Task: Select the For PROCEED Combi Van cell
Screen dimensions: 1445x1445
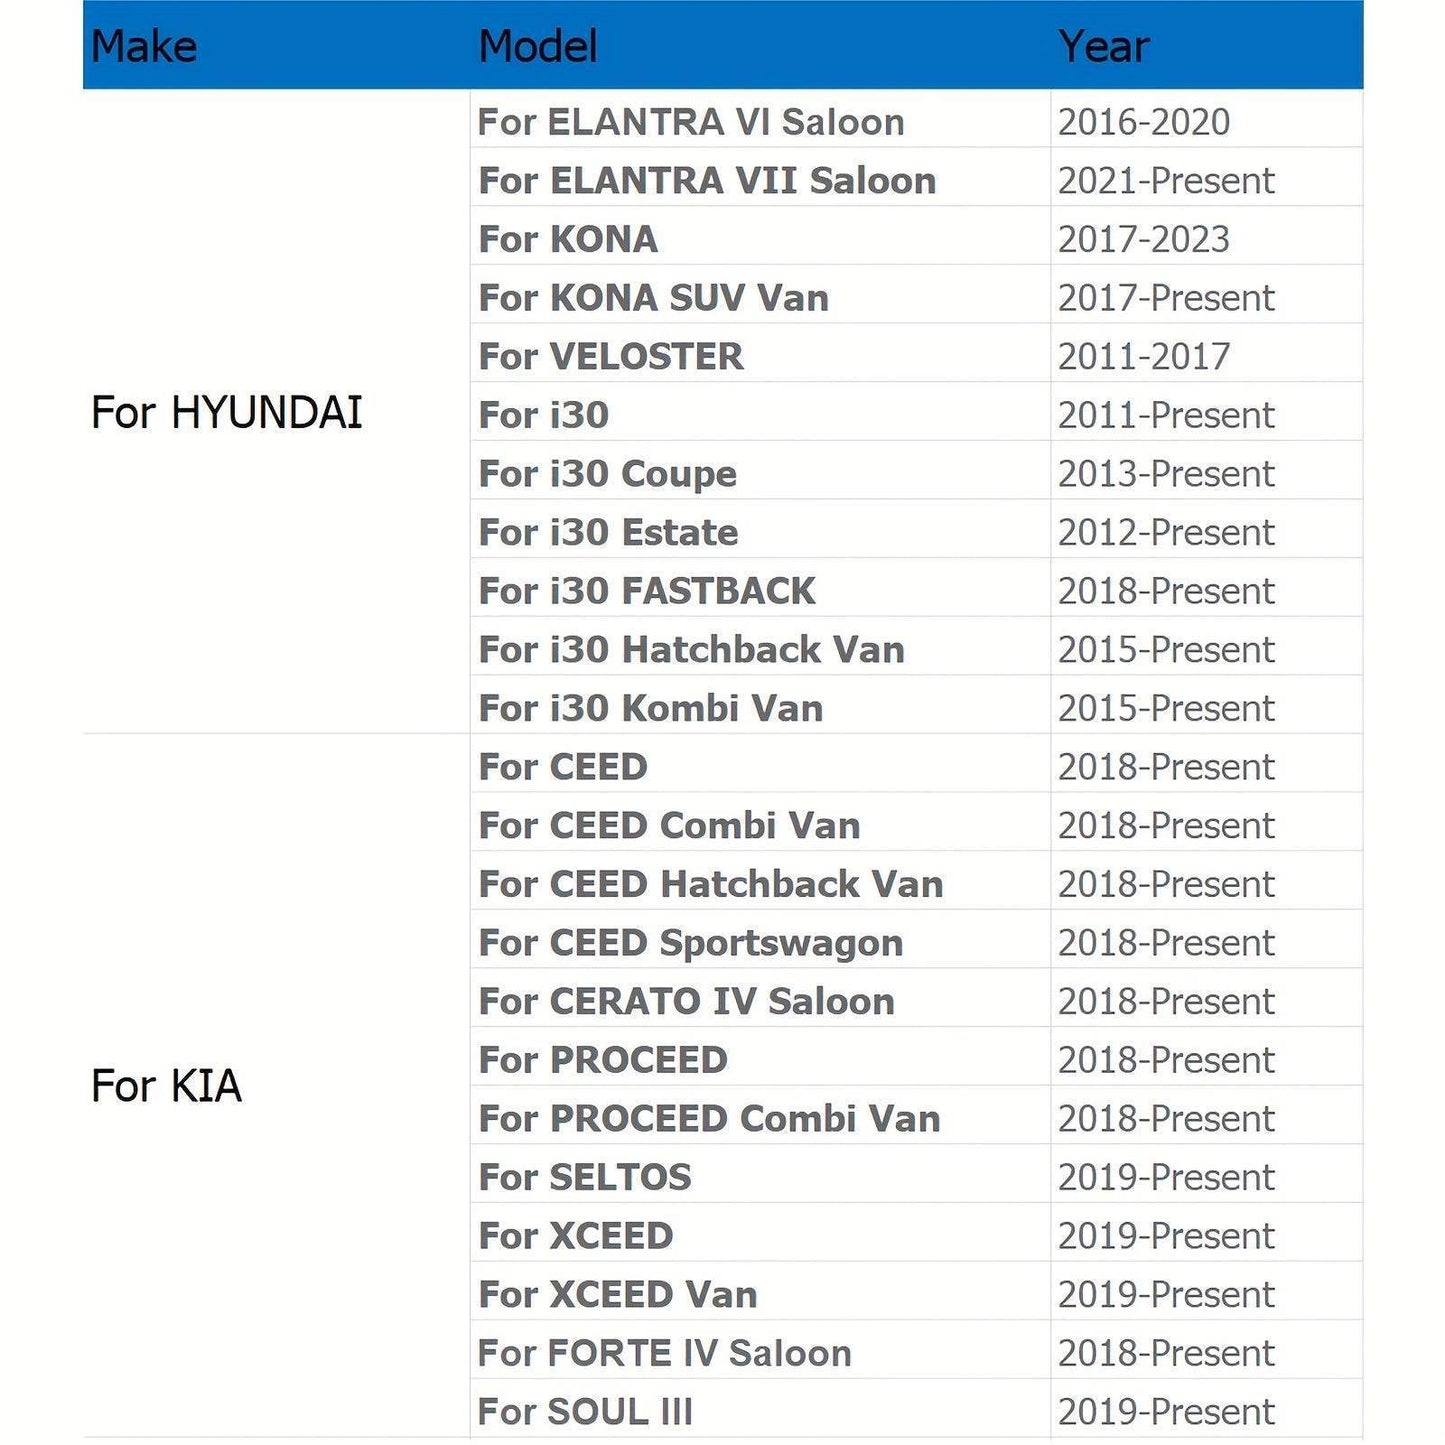Action: [x=709, y=1119]
